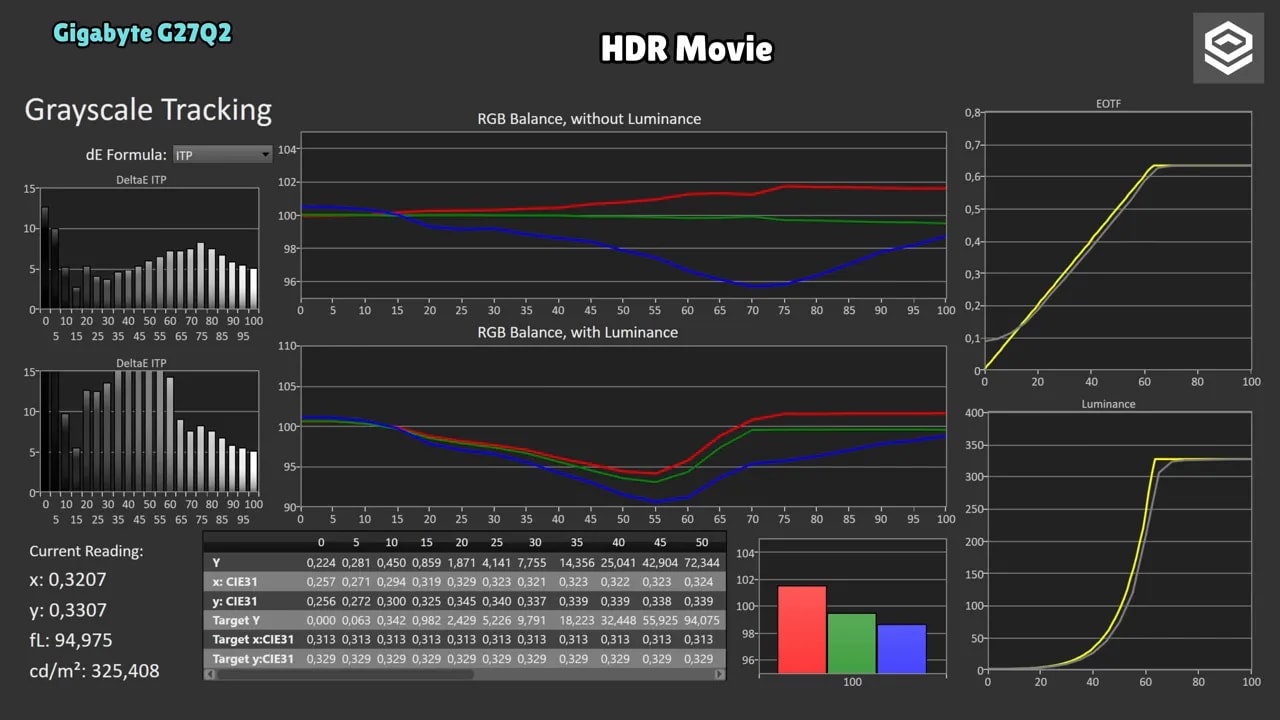Image resolution: width=1280 pixels, height=720 pixels.
Task: Click the x: CIE31 cell '0,257'
Action: pyautogui.click(x=321, y=582)
